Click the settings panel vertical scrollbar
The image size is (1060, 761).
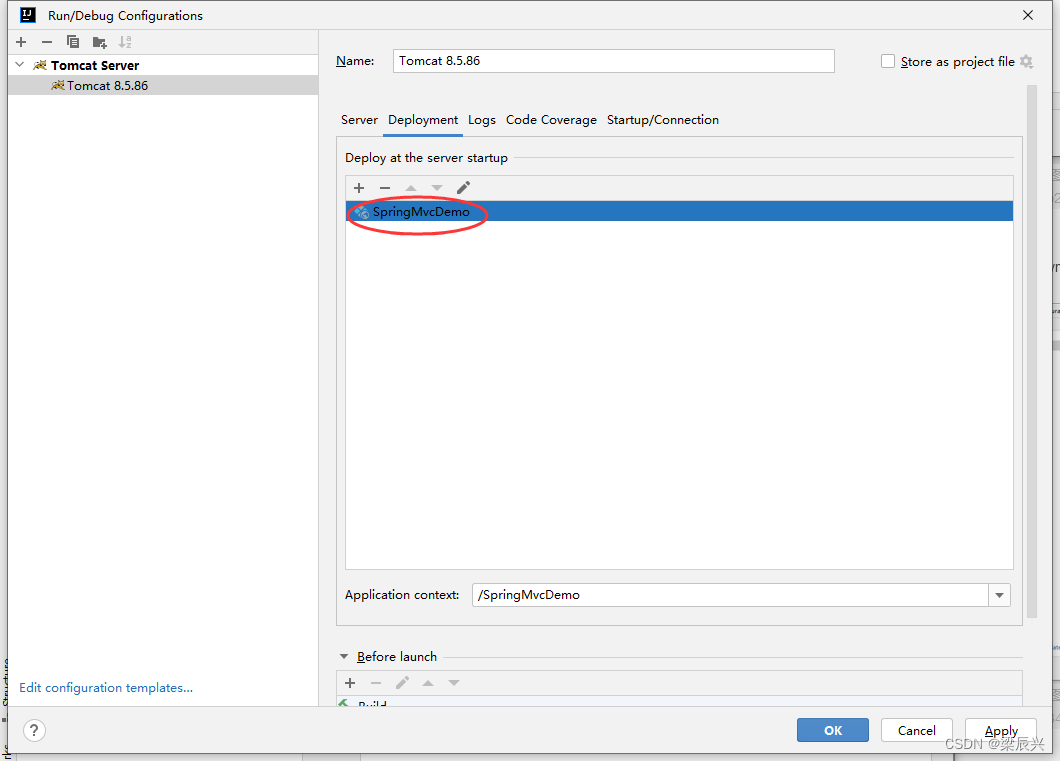coord(1031,351)
